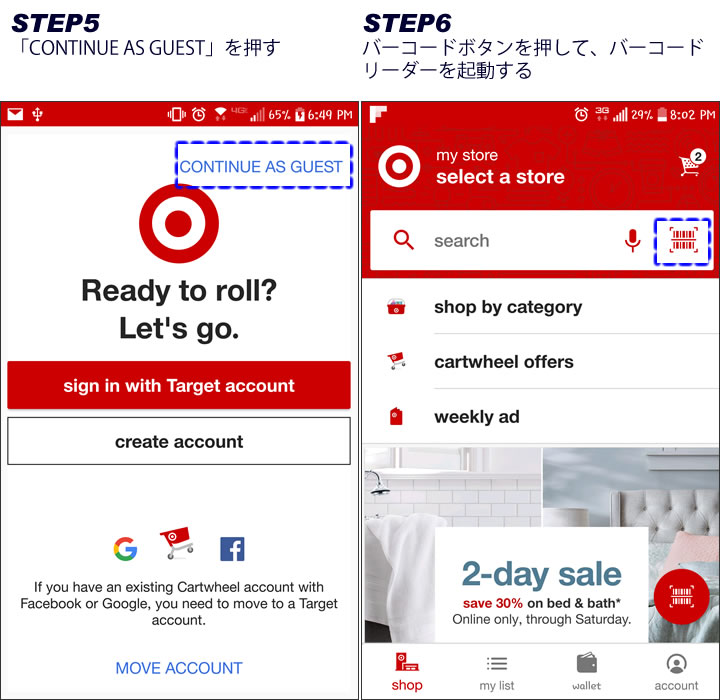Tap the Facebook logo icon

232,549
